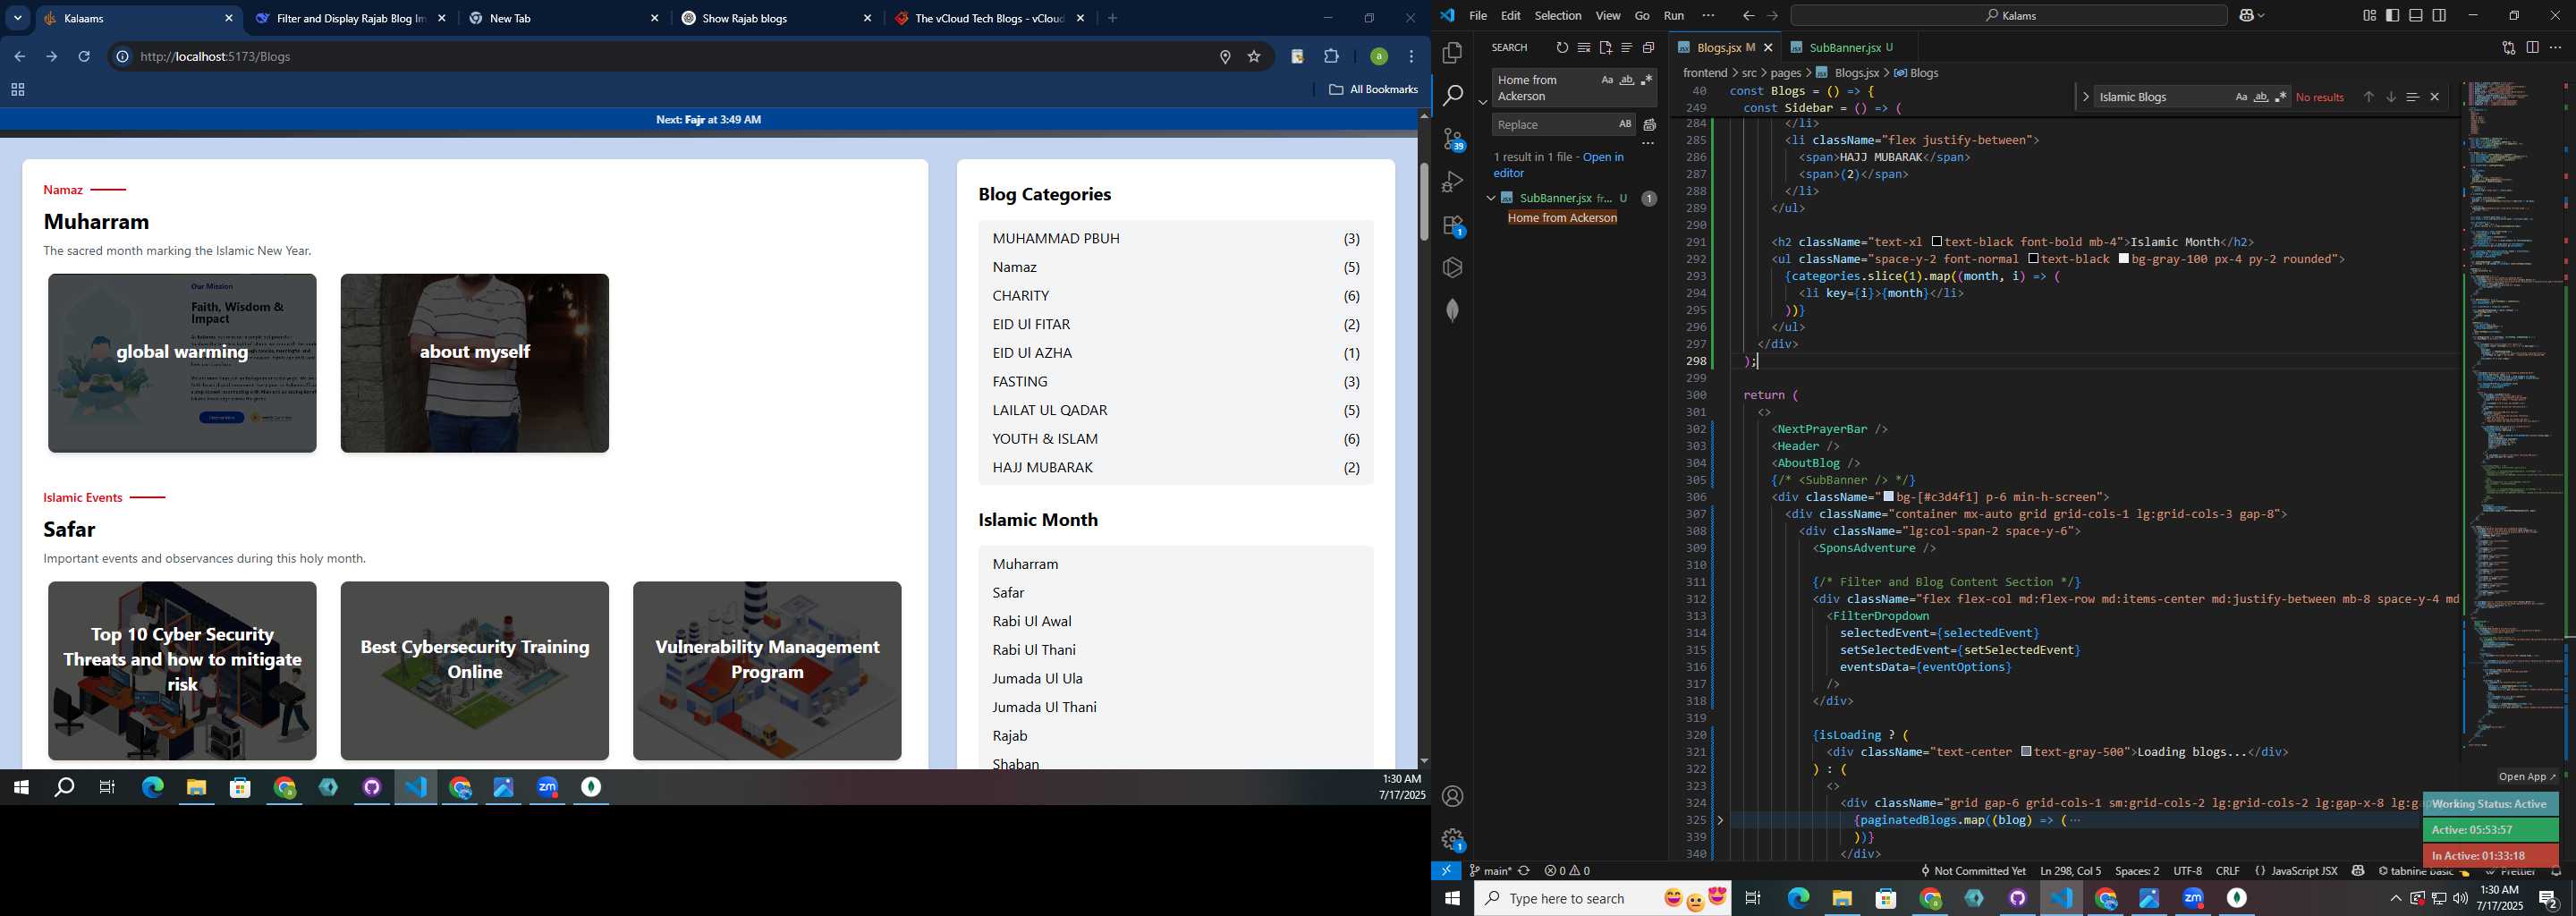
Task: Toggle bottom panel visibility in VS Code
Action: pyautogui.click(x=2415, y=15)
